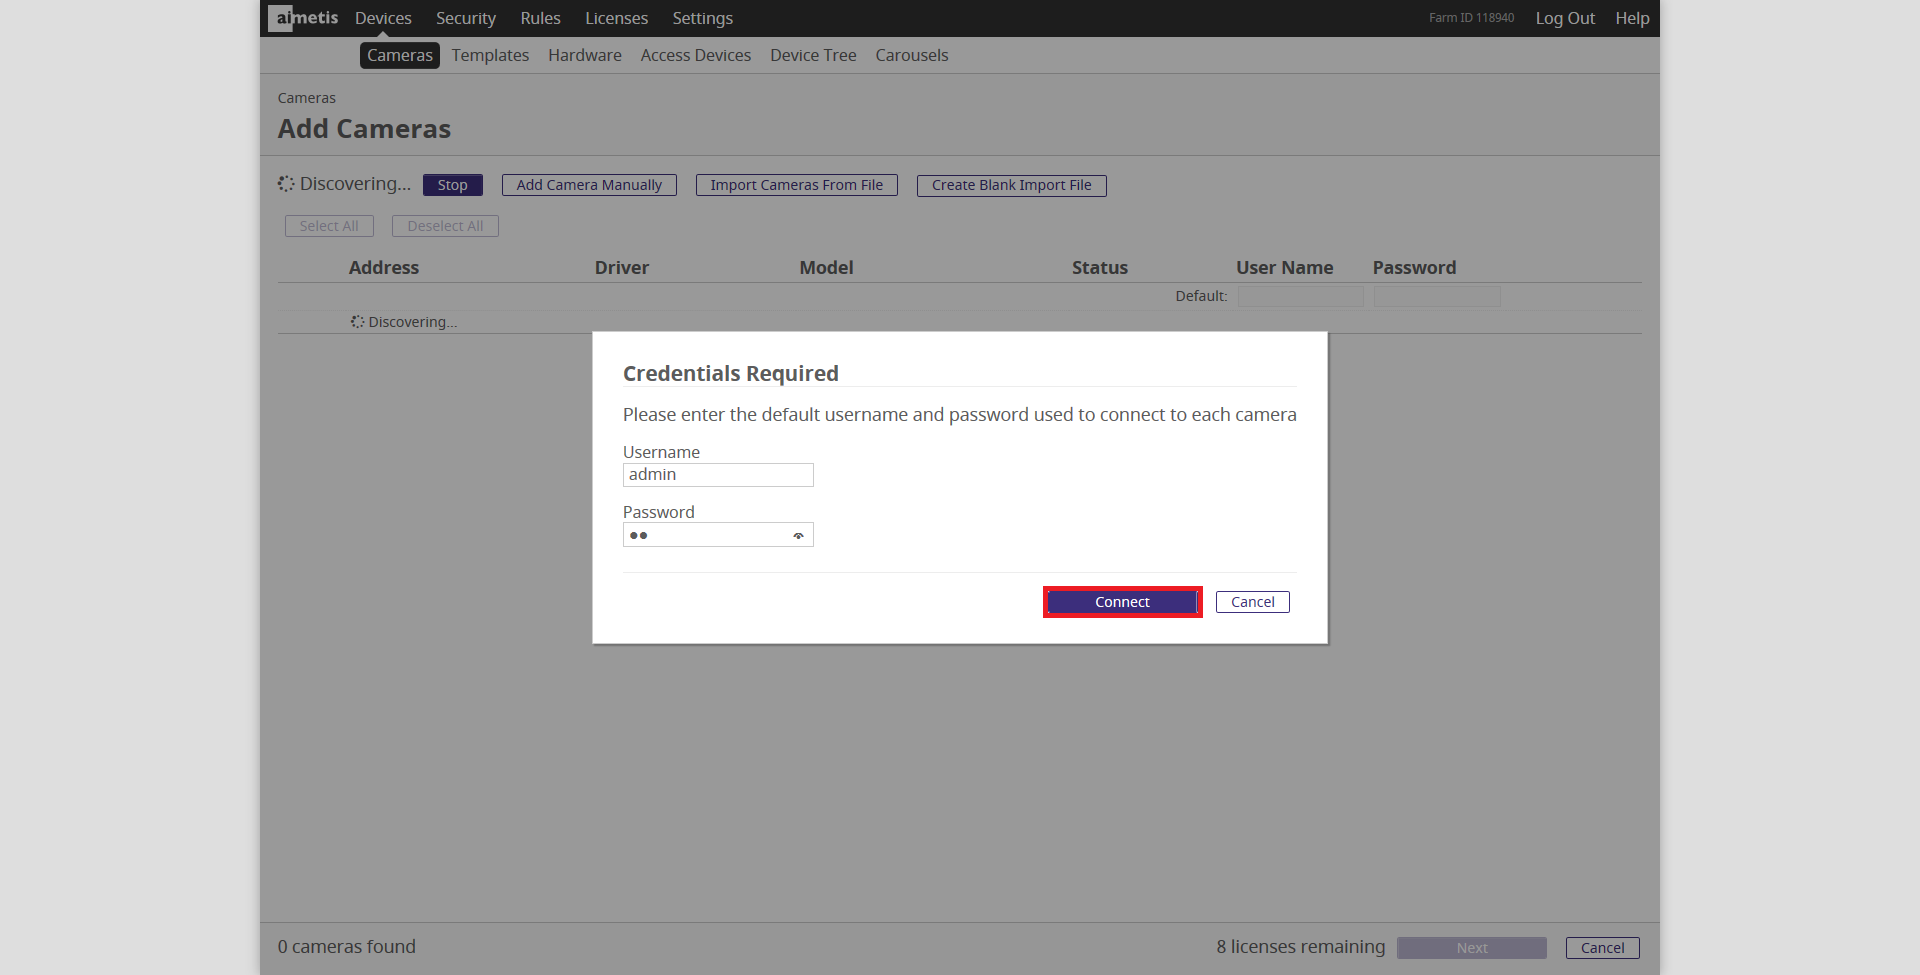The width and height of the screenshot is (1920, 975).
Task: Click into the Username field
Action: pos(717,475)
